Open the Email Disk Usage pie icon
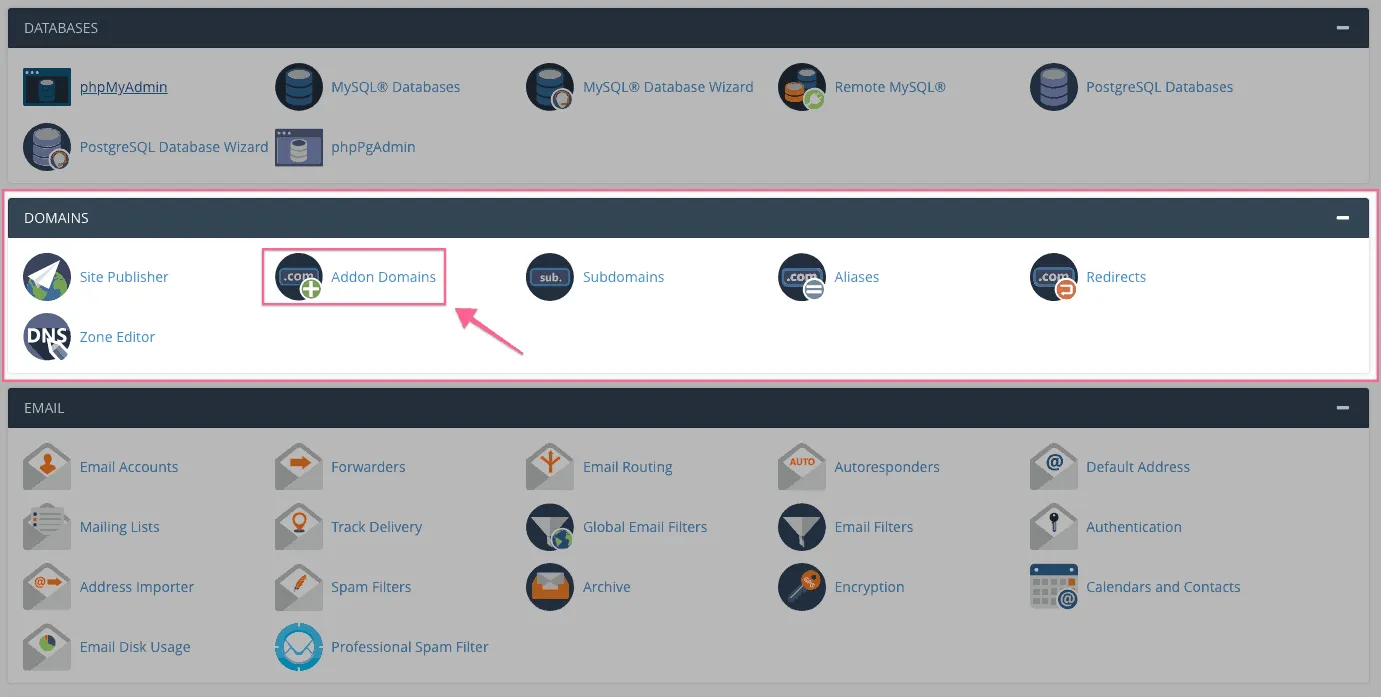Screen dimensions: 1381x697 coord(47,647)
